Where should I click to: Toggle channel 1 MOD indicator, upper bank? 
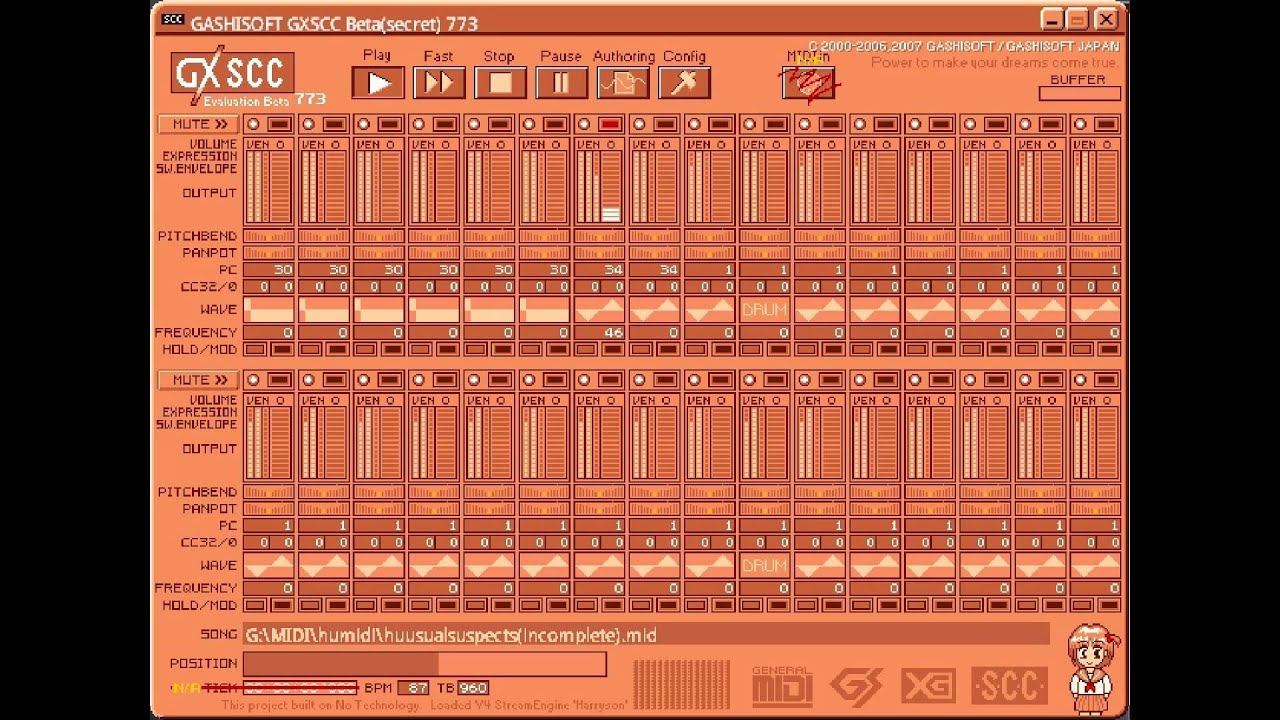point(282,349)
